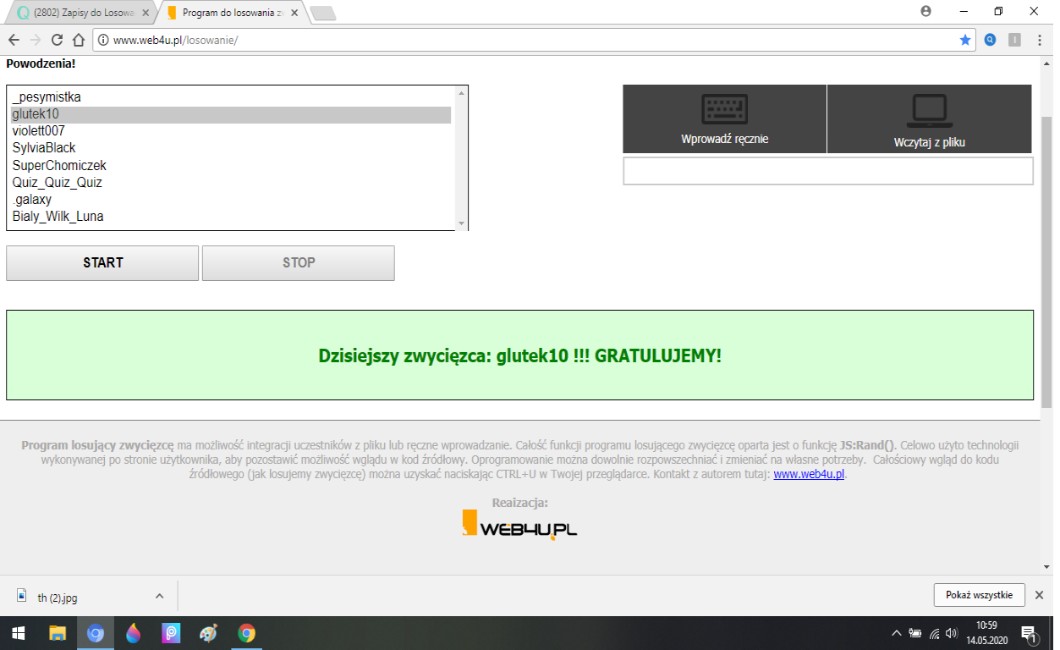Bookmark page with the star icon
The image size is (1060, 650).
click(x=965, y=40)
